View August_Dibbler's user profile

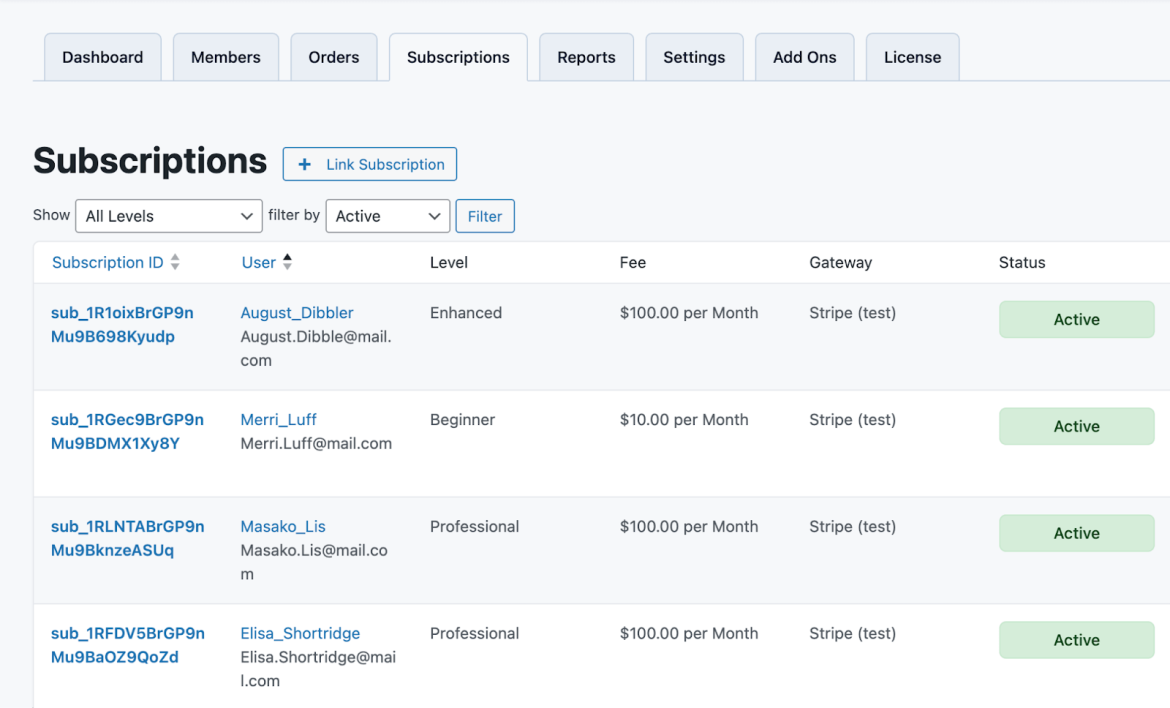point(296,312)
